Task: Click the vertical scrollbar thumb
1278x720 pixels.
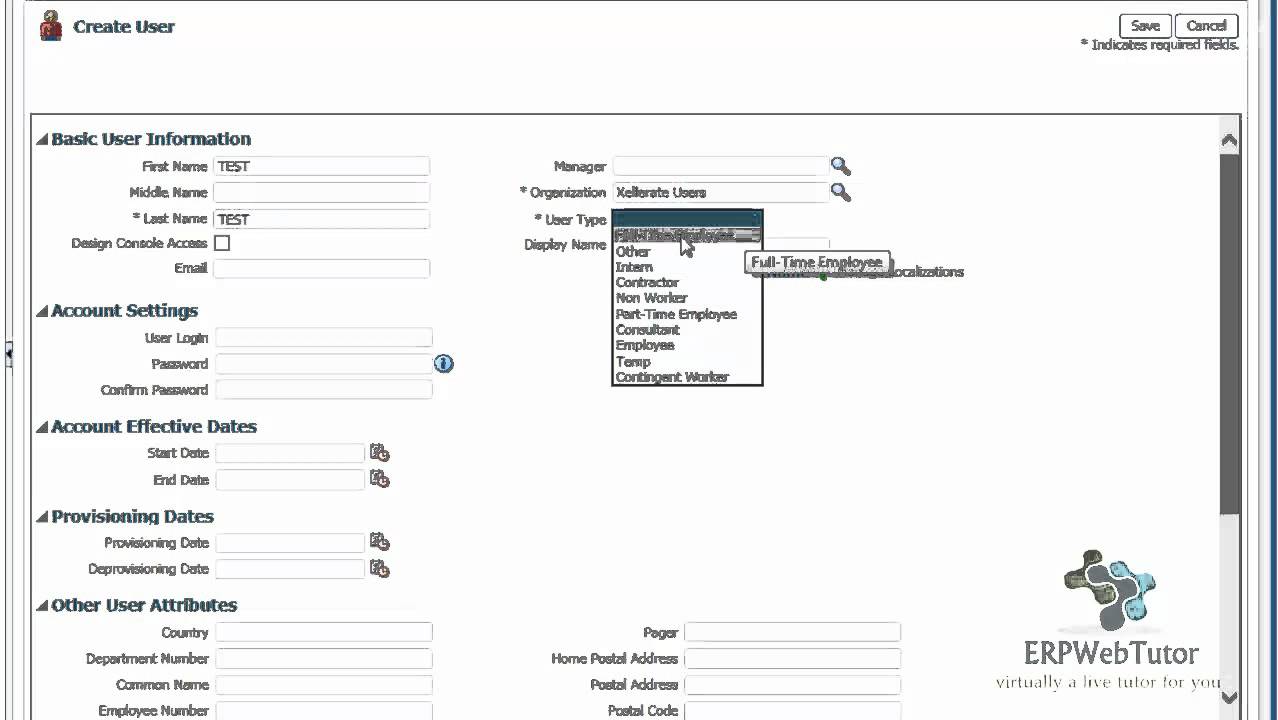Action: (1229, 335)
